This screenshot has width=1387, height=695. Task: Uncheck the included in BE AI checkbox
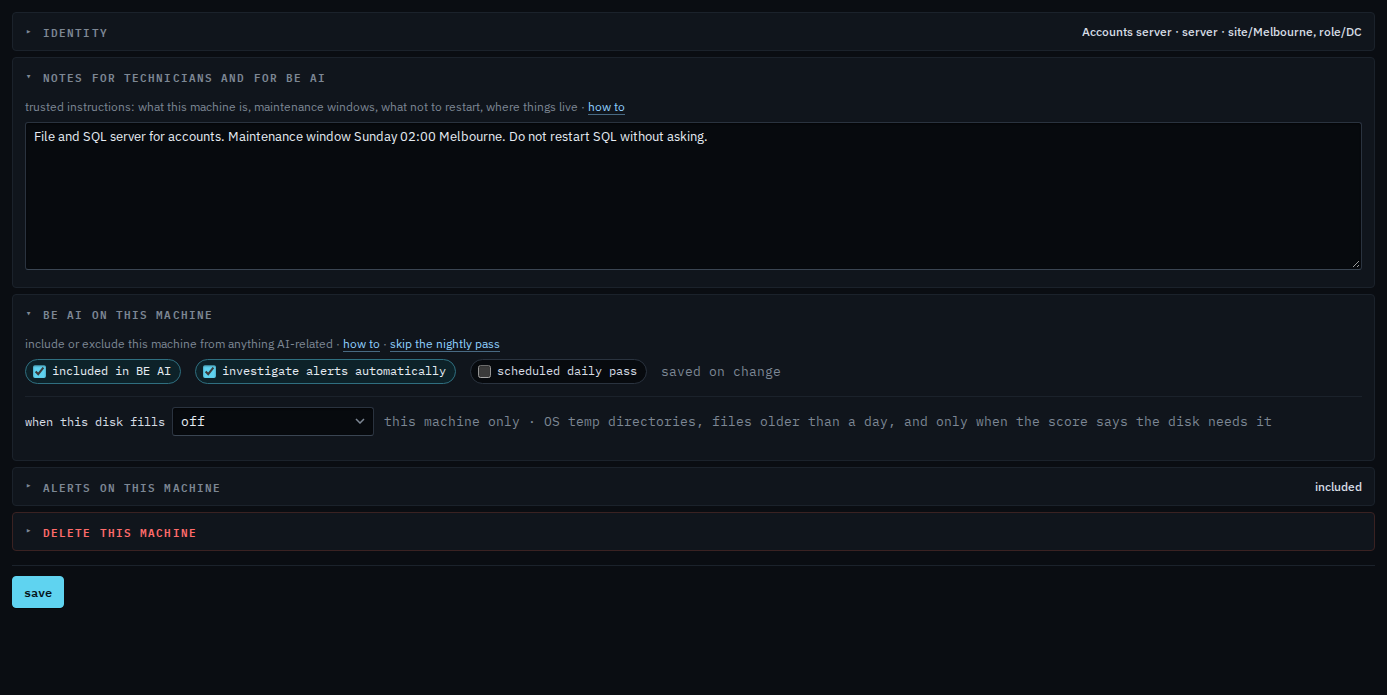(x=40, y=371)
